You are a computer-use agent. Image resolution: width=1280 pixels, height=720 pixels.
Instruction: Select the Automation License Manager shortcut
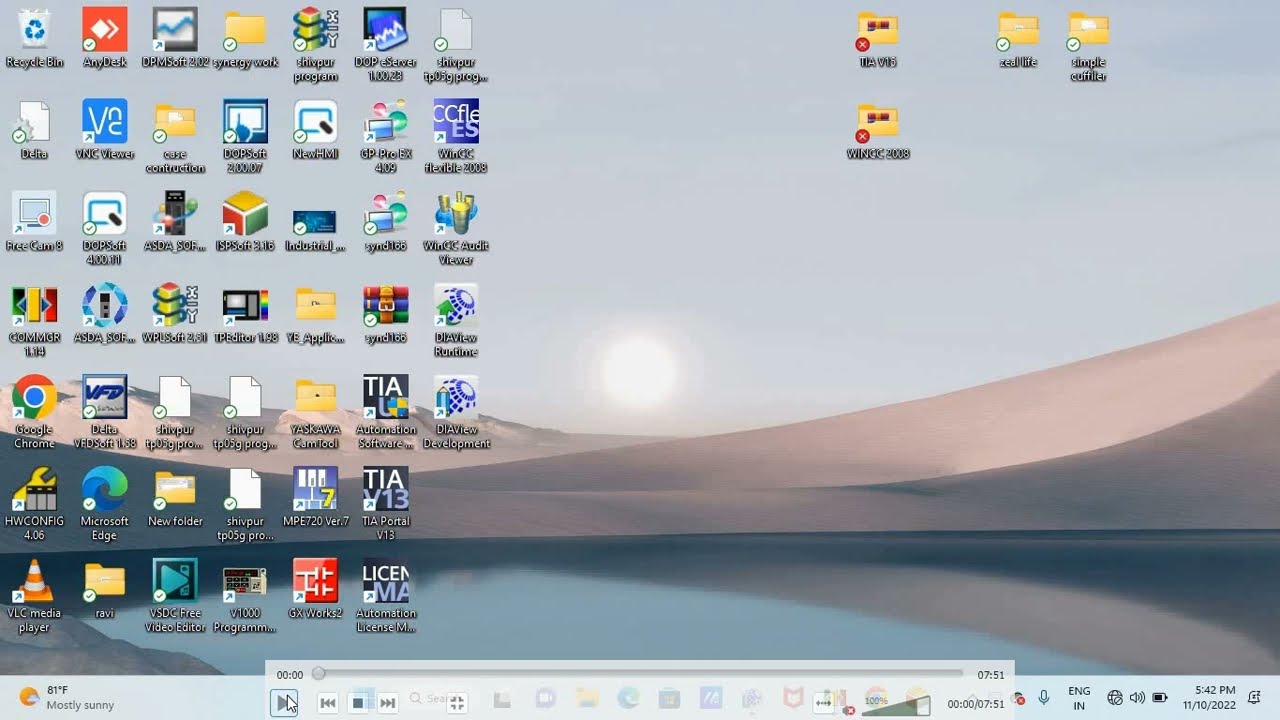tap(386, 597)
